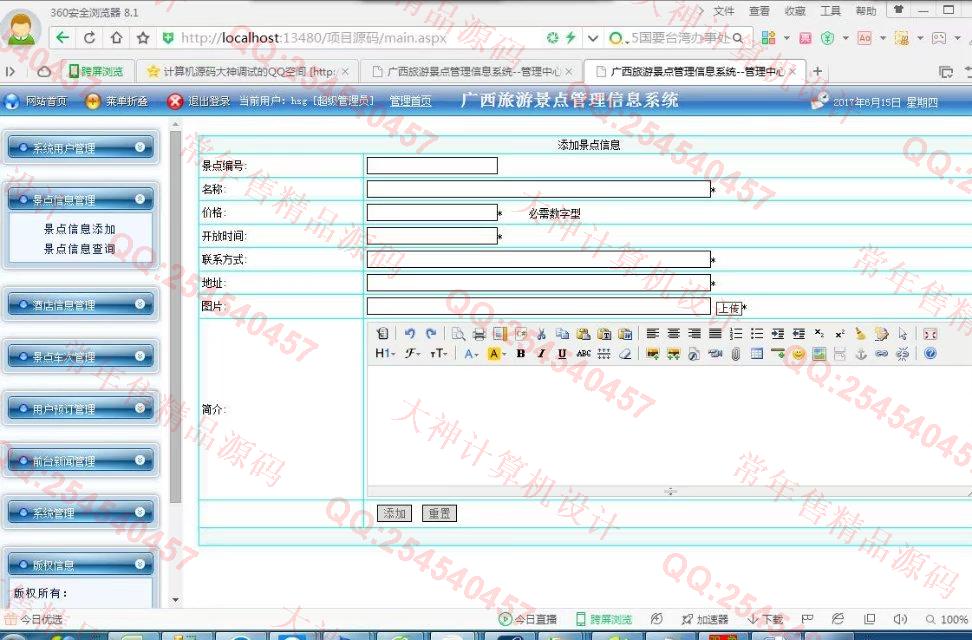This screenshot has height=640, width=972.
Task: Click browser refresh icon
Action: [89, 38]
